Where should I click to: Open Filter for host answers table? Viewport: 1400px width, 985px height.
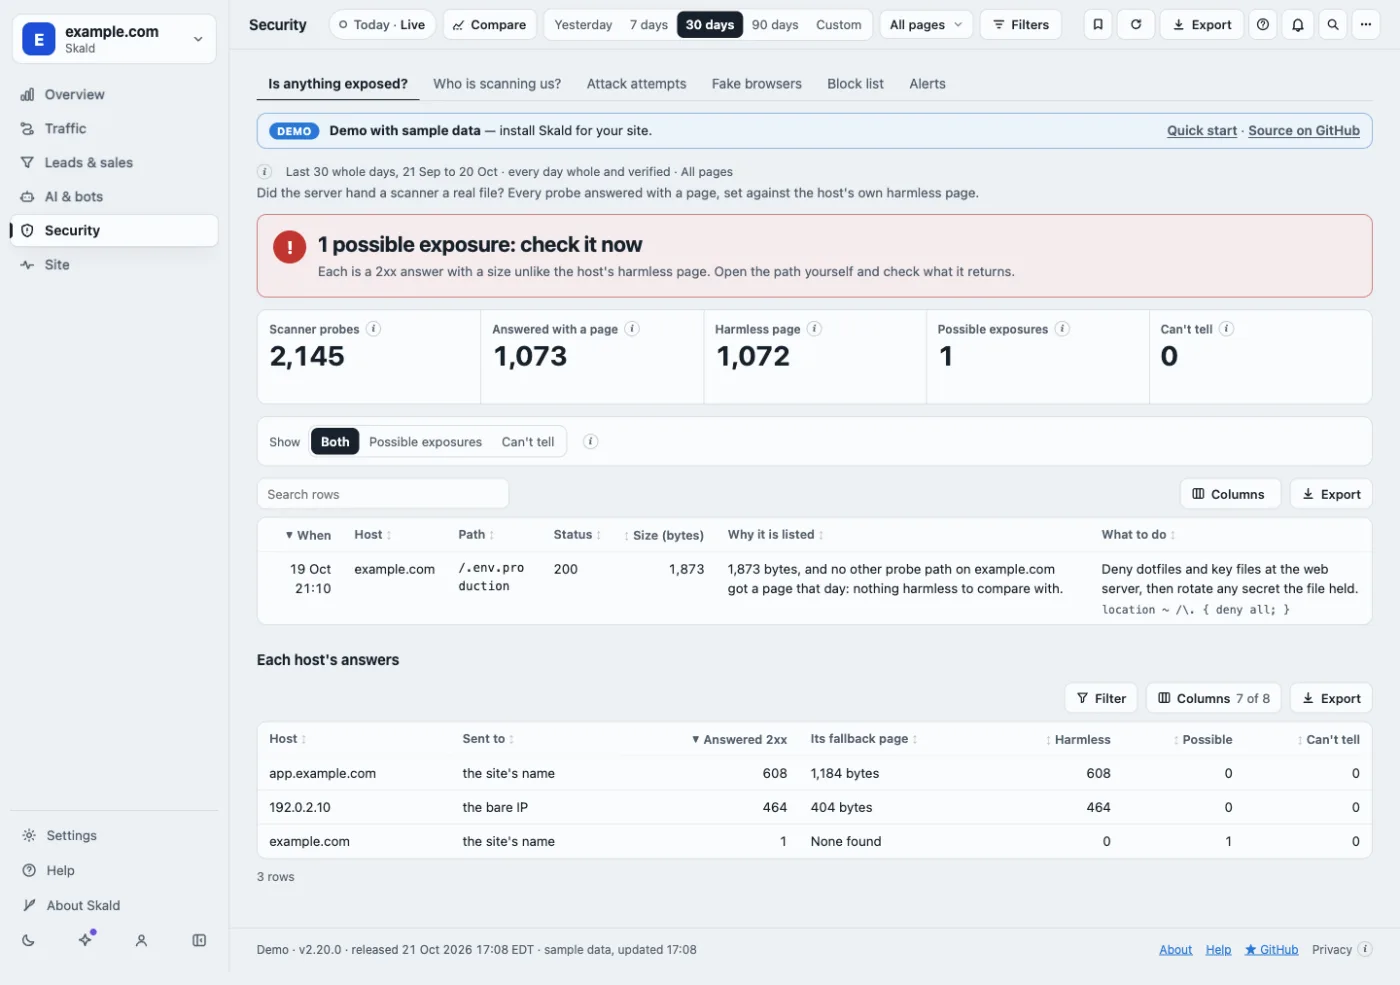pyautogui.click(x=1101, y=698)
